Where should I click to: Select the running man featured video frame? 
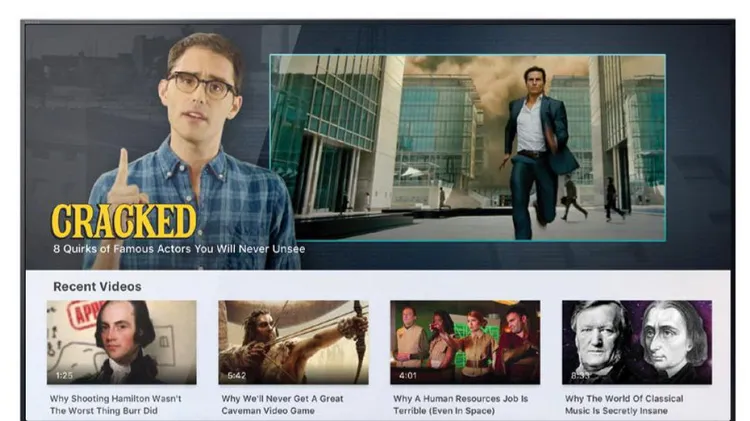tap(467, 148)
